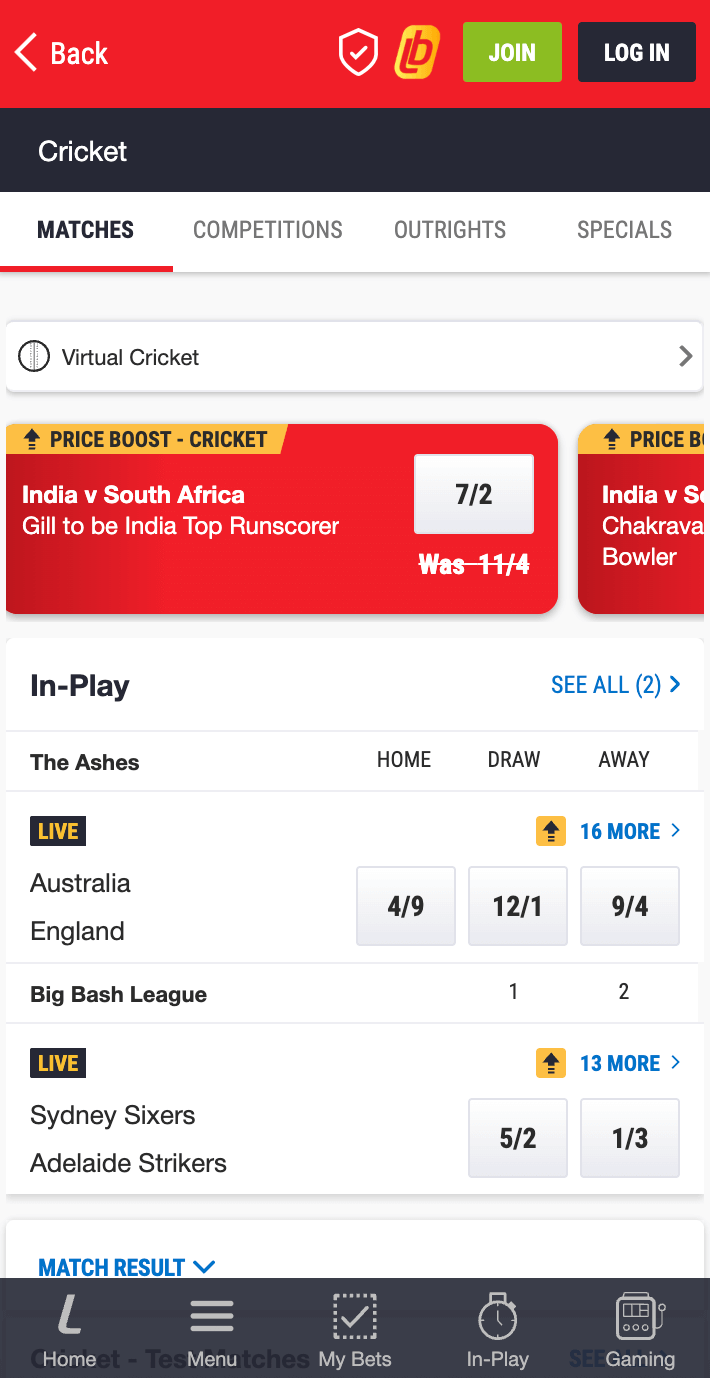Tap the shield safer gambling icon

pos(358,53)
